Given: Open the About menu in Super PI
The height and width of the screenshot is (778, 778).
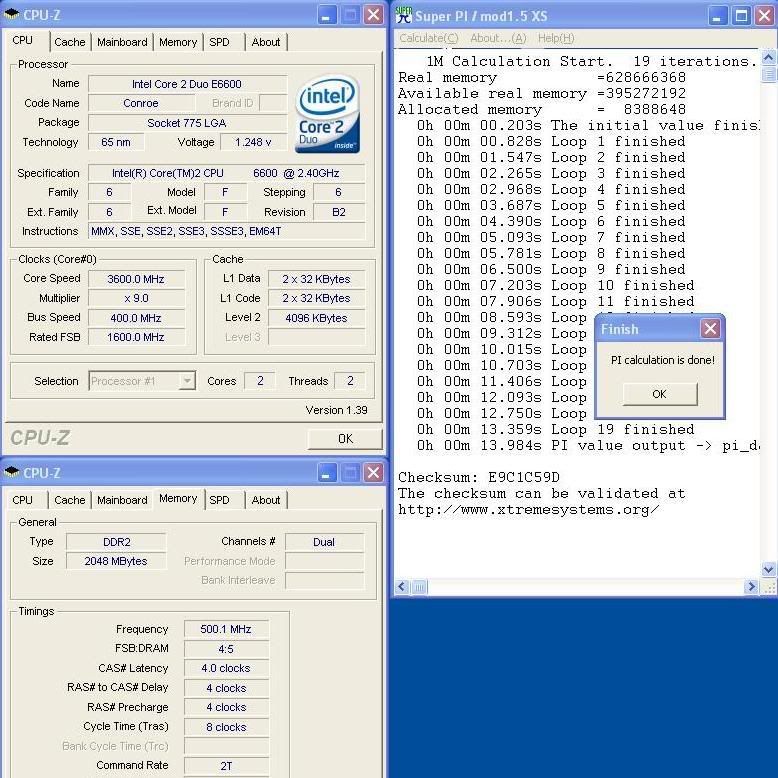Looking at the screenshot, I should (x=498, y=38).
